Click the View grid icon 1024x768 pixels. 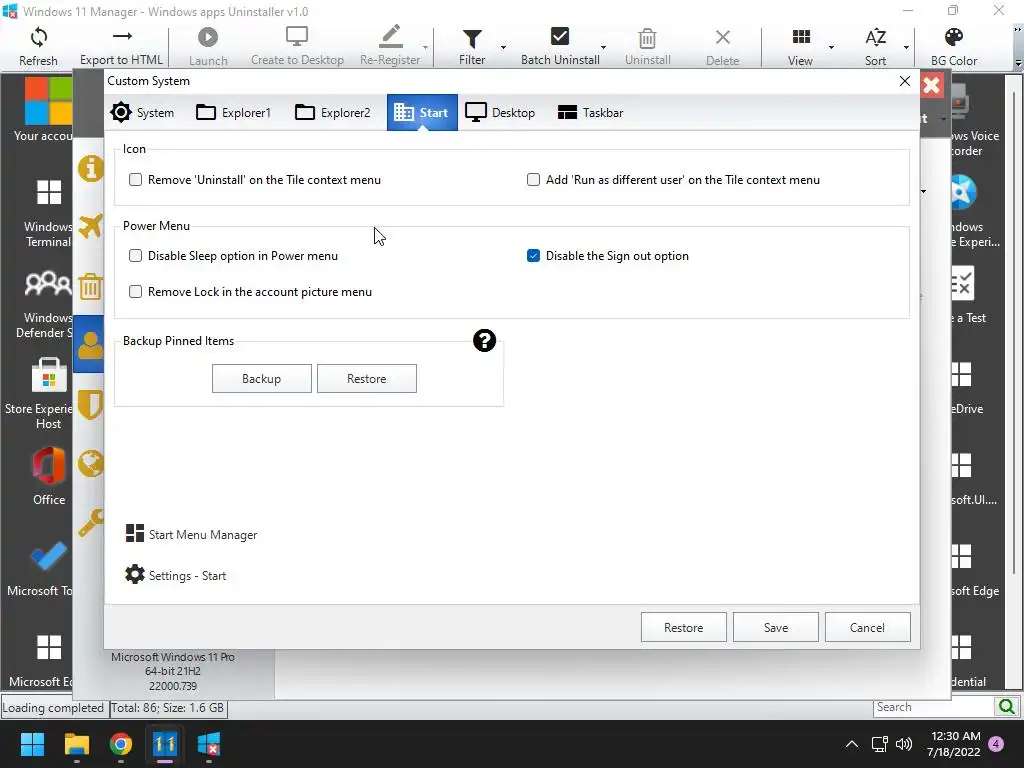coord(801,37)
